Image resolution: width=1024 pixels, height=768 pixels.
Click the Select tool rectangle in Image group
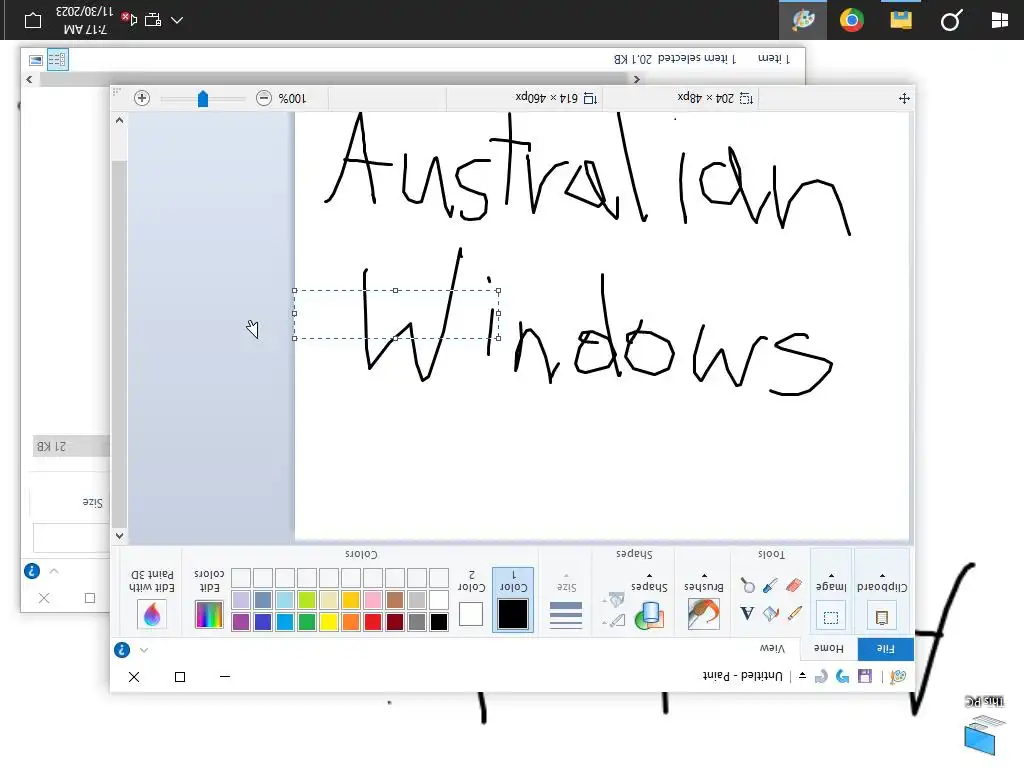(831, 616)
